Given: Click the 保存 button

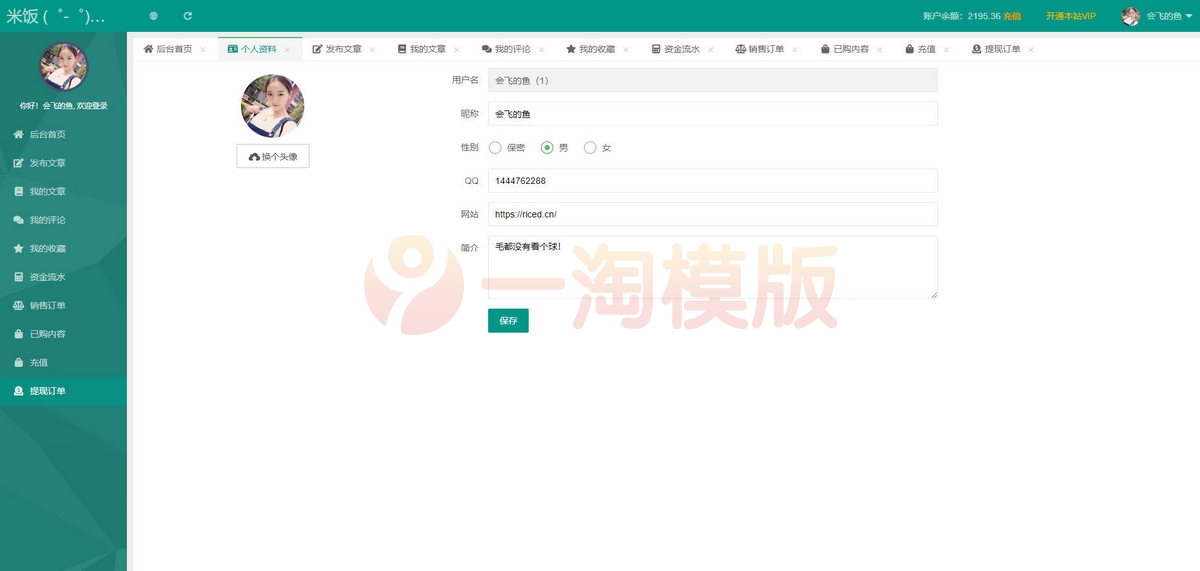Looking at the screenshot, I should point(508,321).
